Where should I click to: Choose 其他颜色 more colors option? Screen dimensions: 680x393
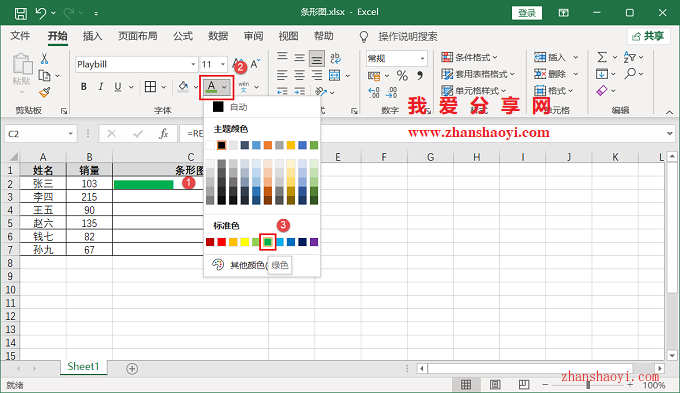point(248,265)
